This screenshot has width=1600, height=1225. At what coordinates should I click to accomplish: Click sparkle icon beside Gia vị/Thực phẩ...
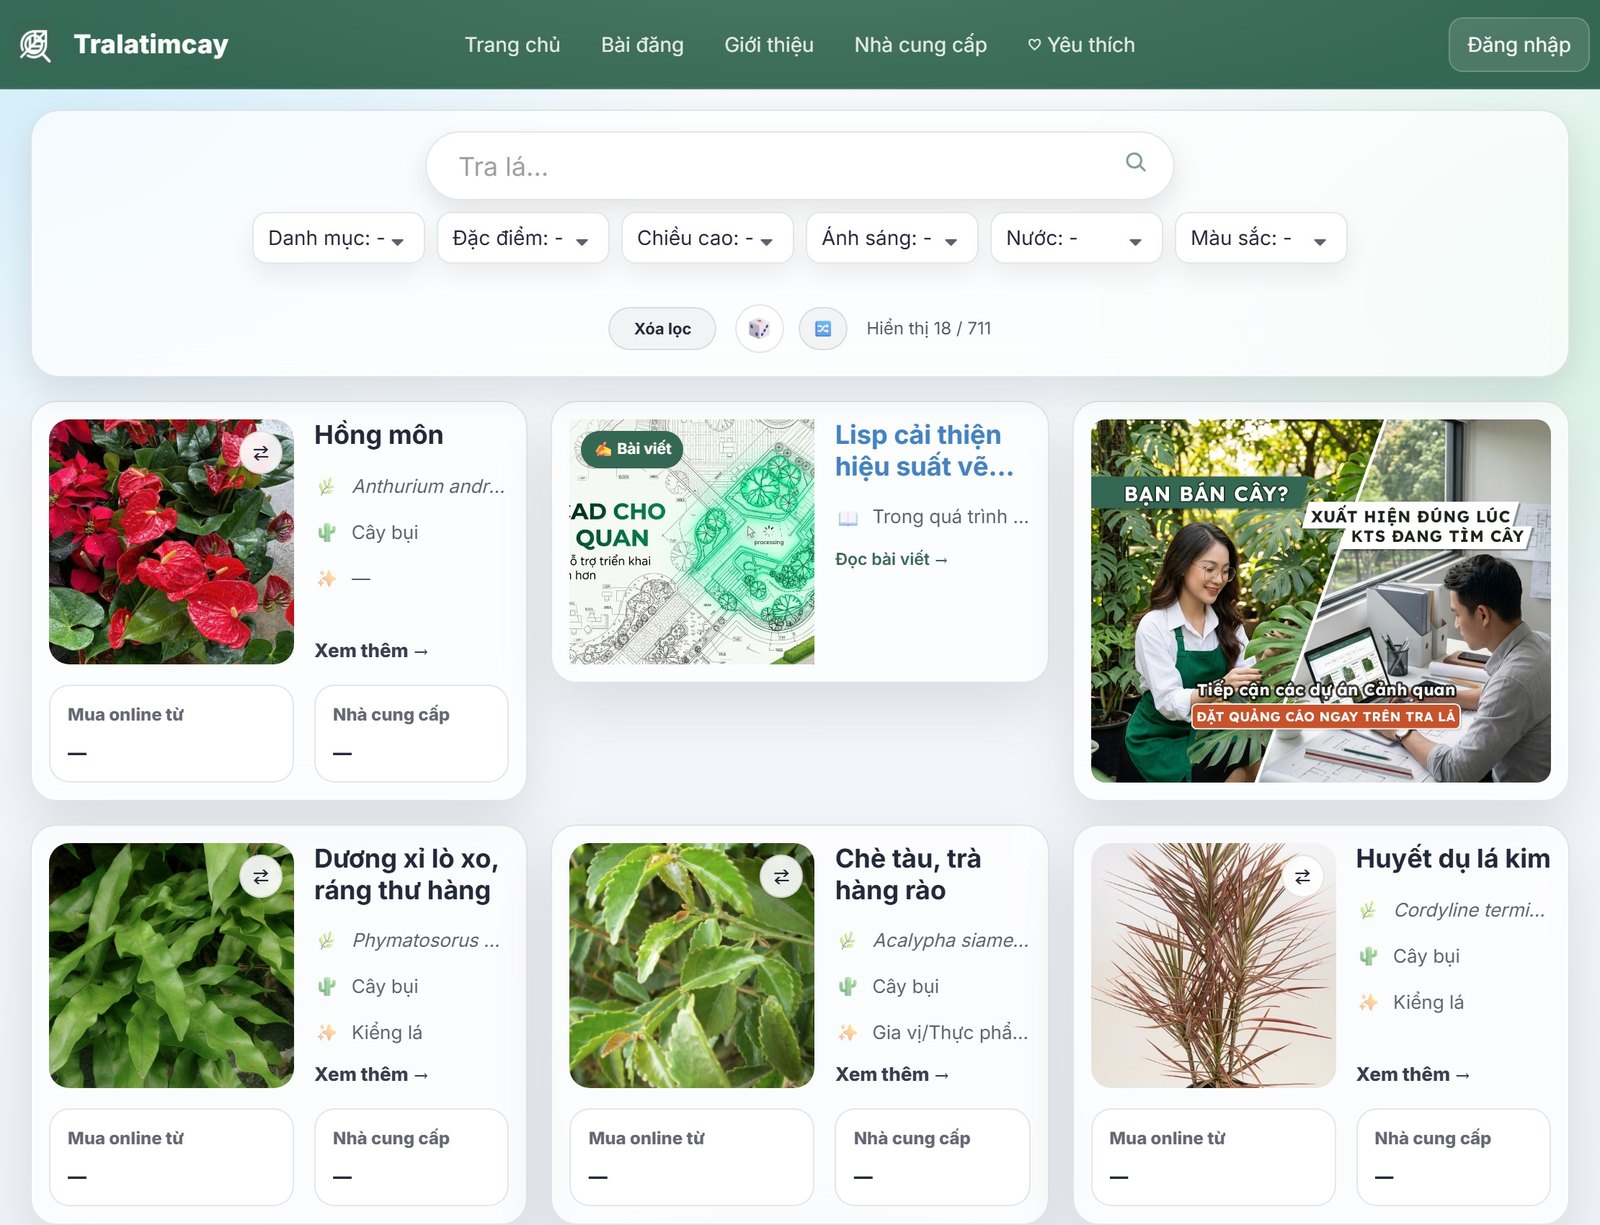(x=848, y=1032)
